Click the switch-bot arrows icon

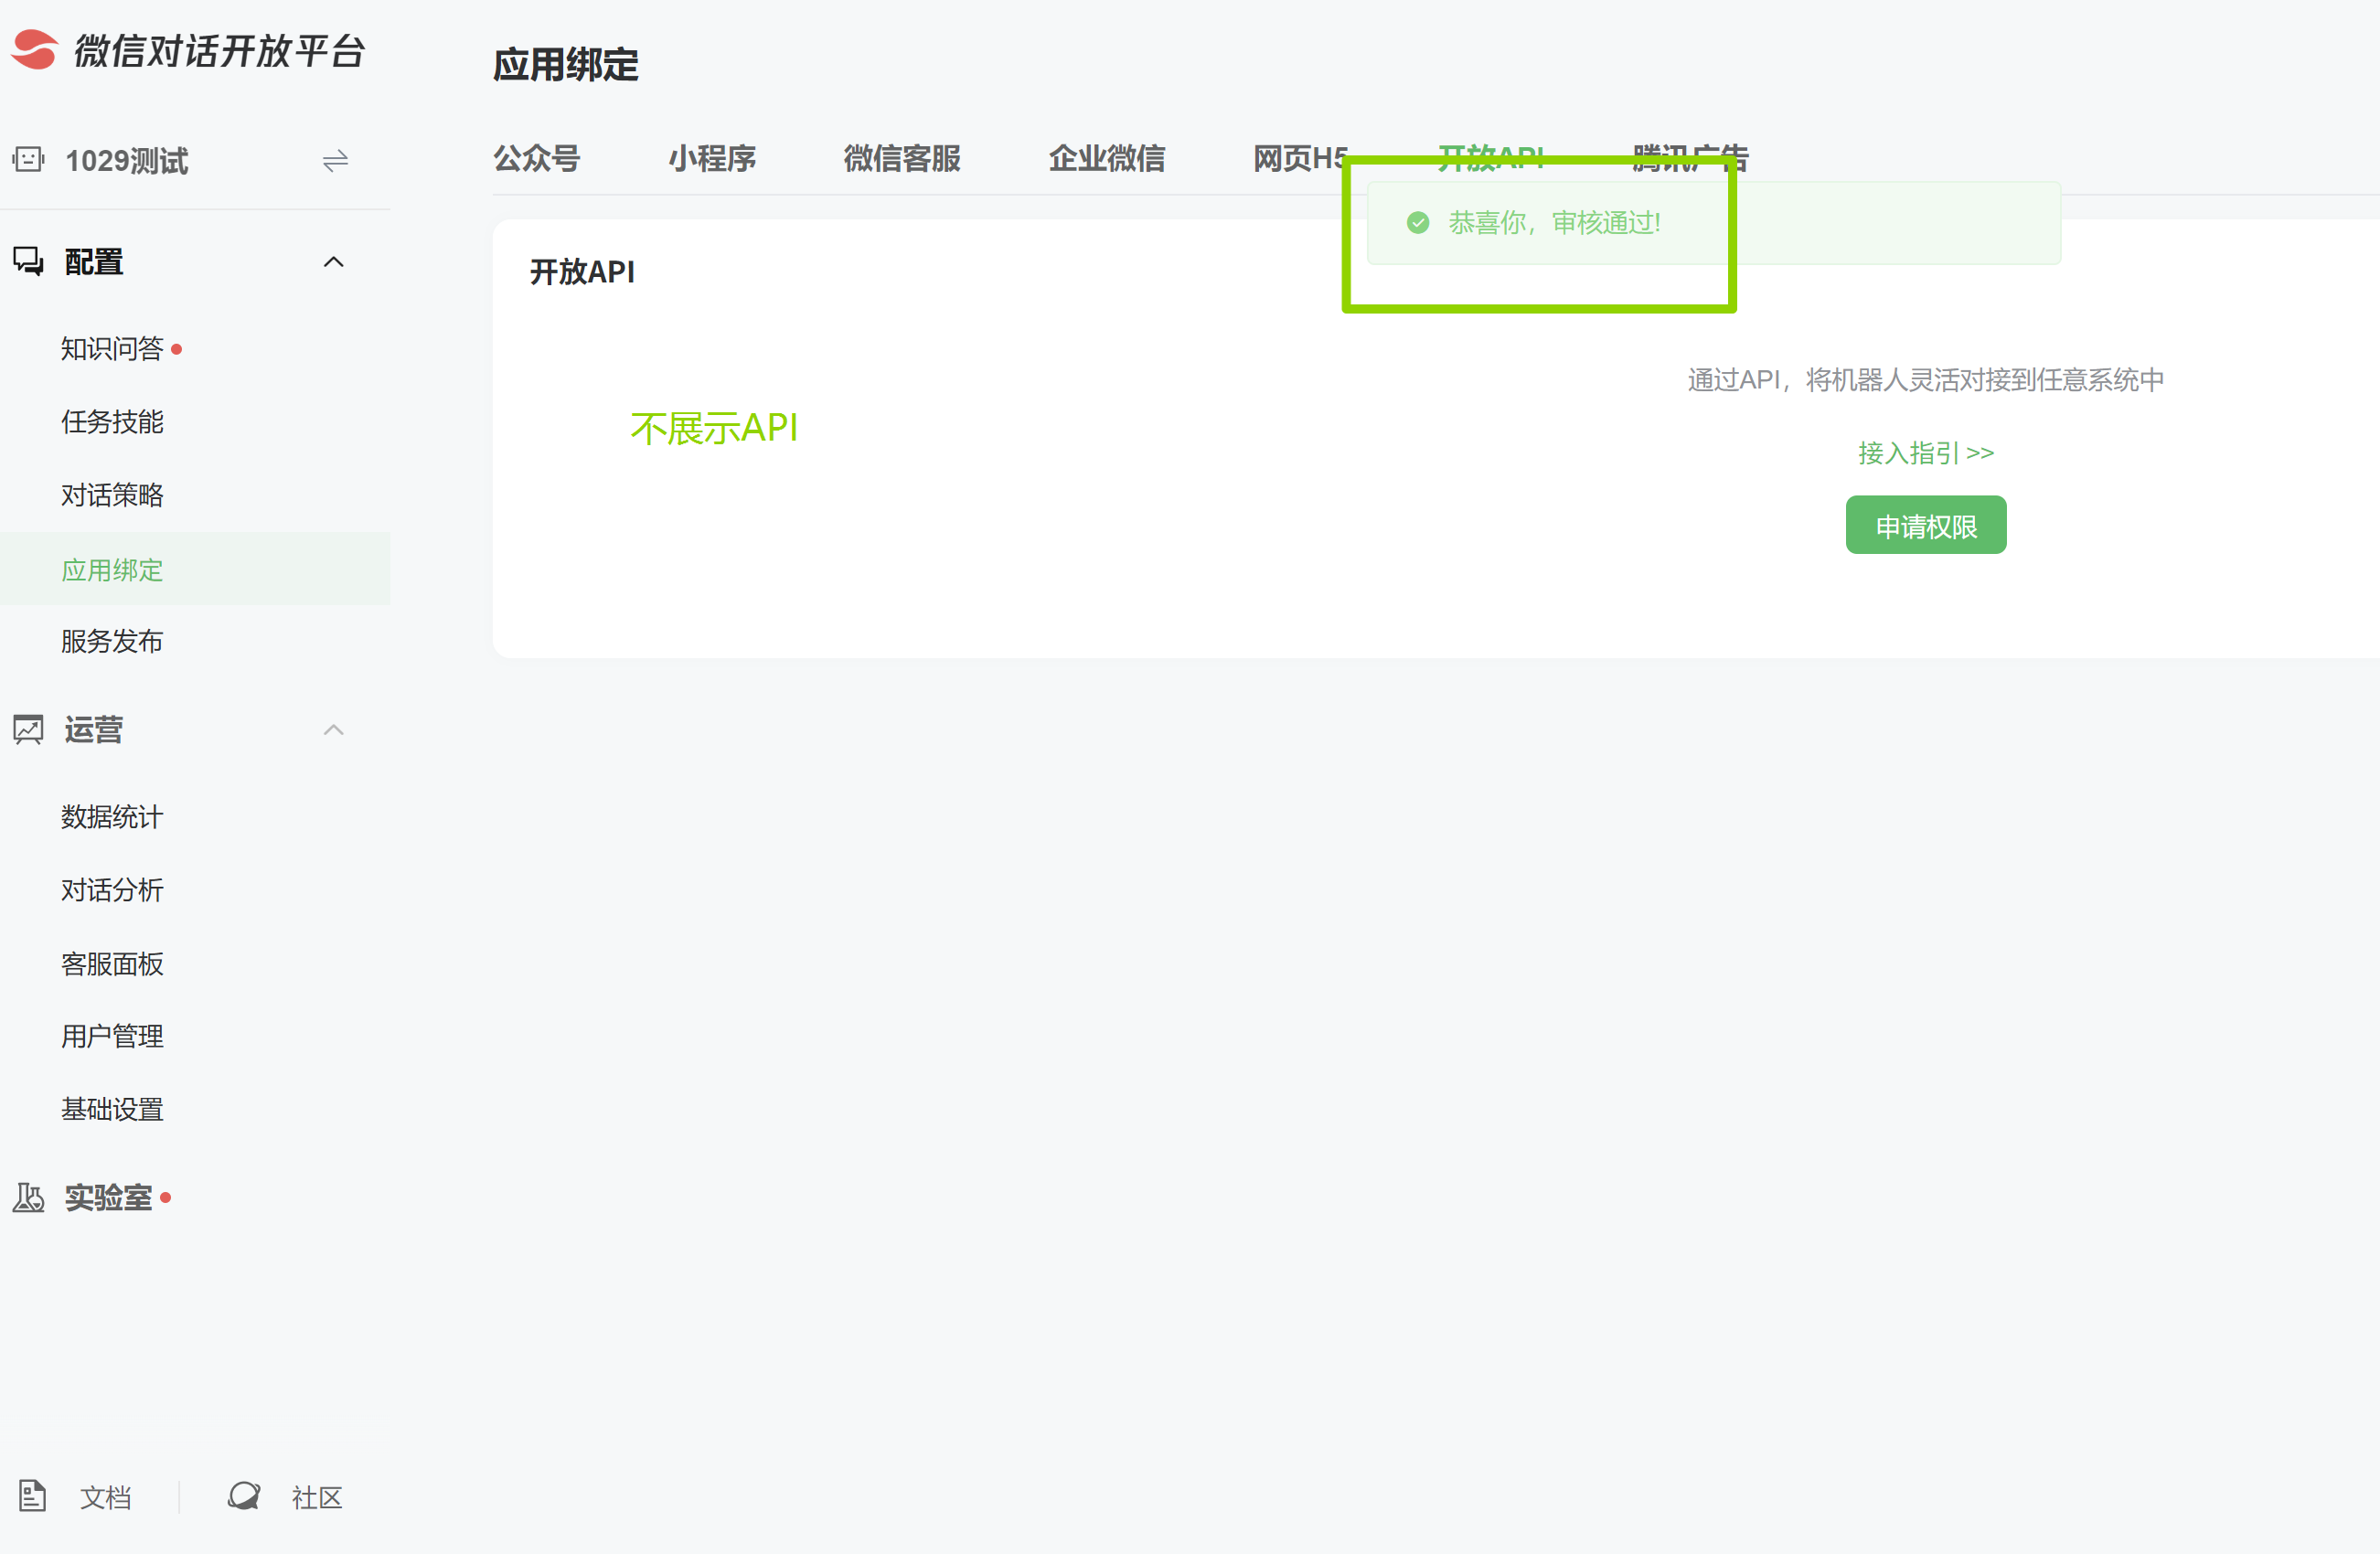[335, 161]
